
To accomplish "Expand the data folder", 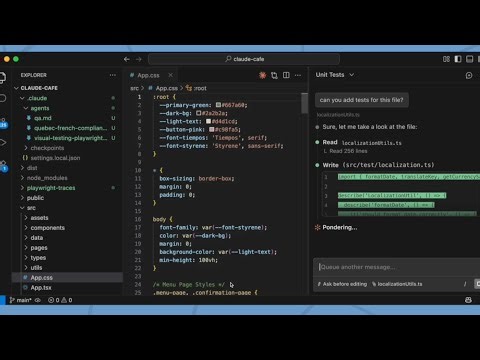I will (26, 238).
